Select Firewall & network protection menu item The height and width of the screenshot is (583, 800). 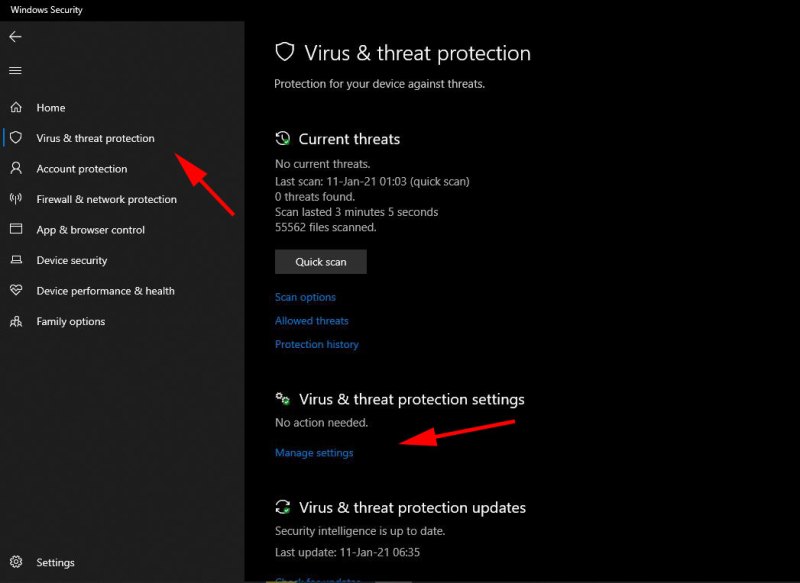106,199
